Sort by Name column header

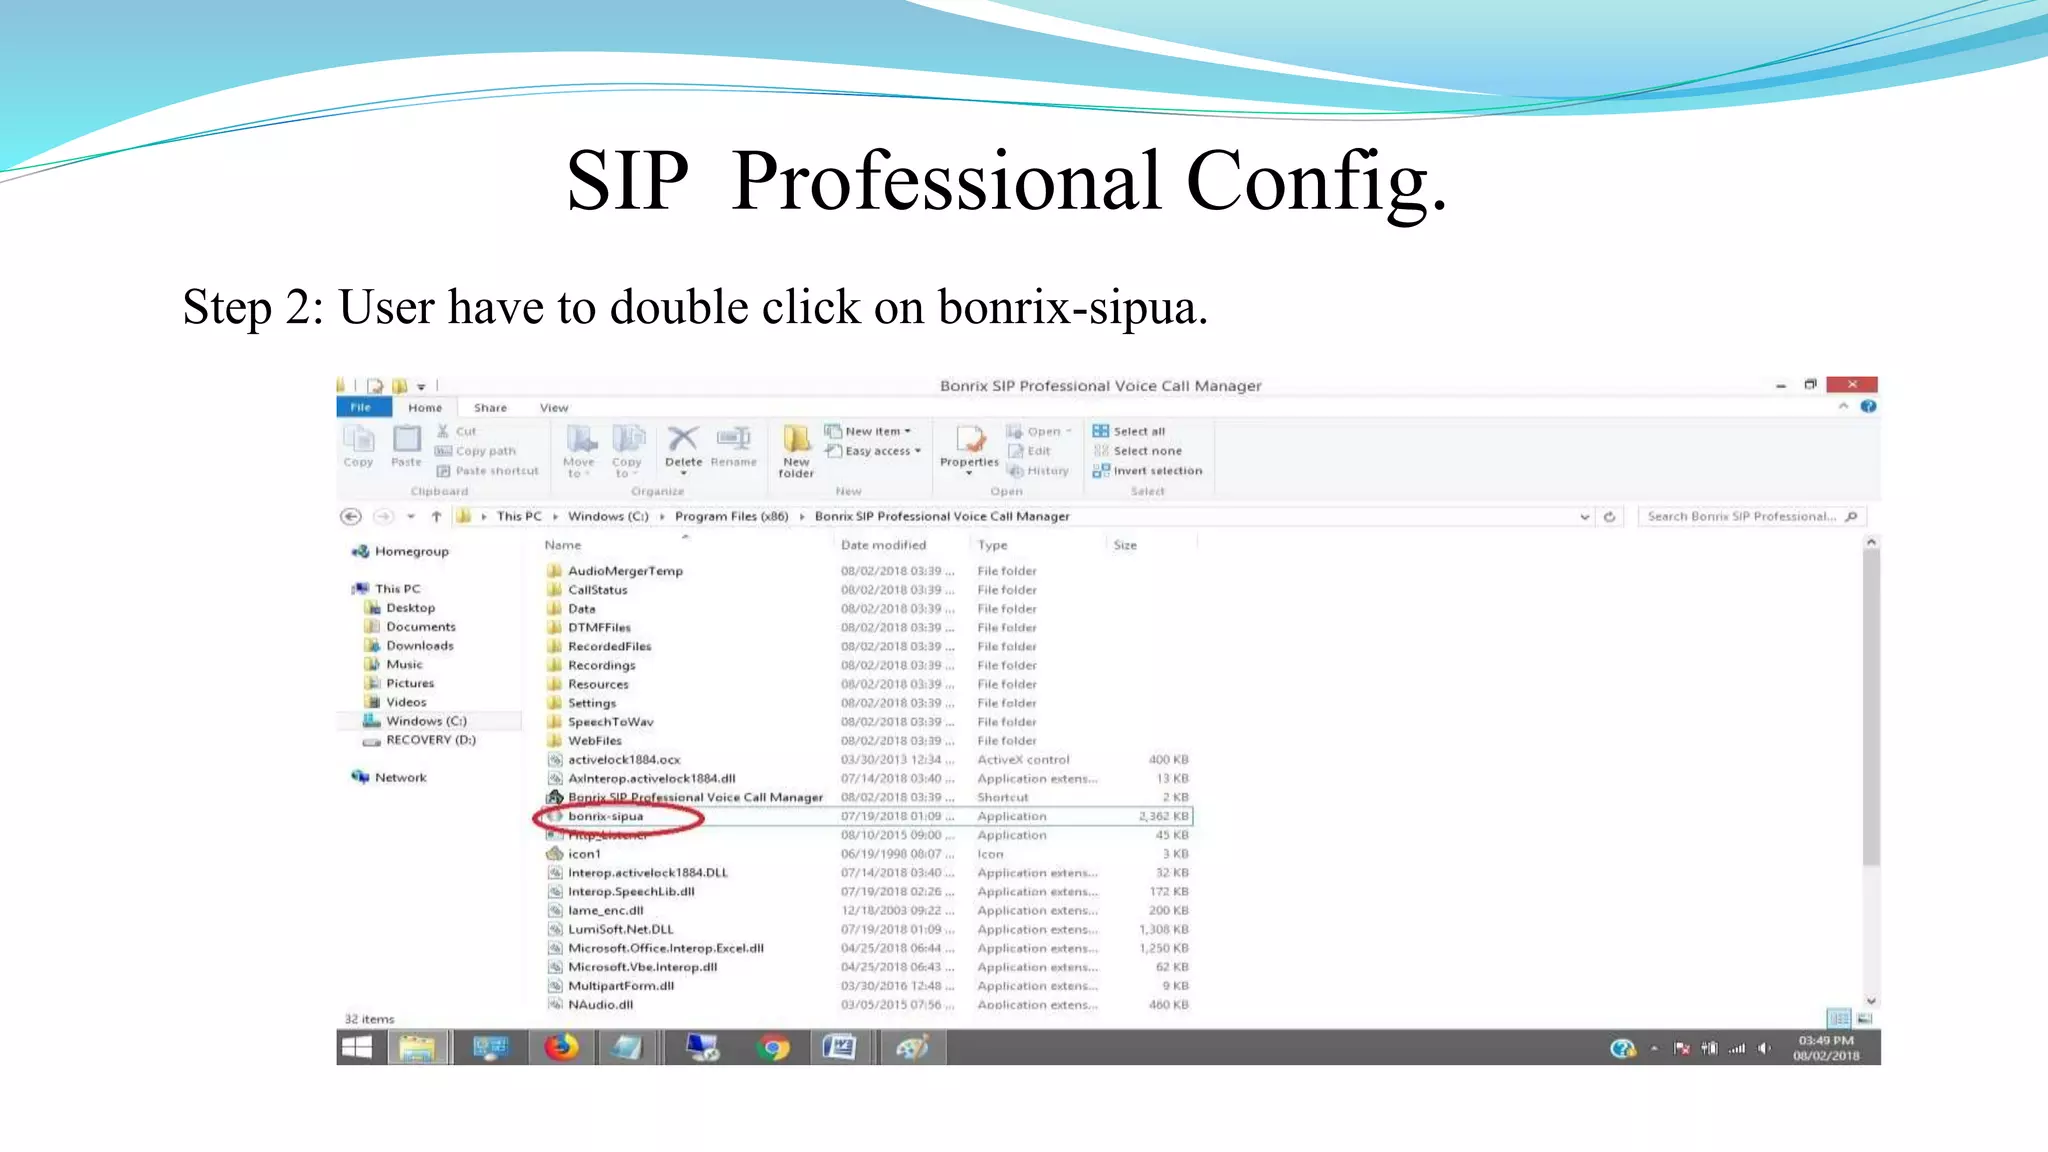coord(563,545)
